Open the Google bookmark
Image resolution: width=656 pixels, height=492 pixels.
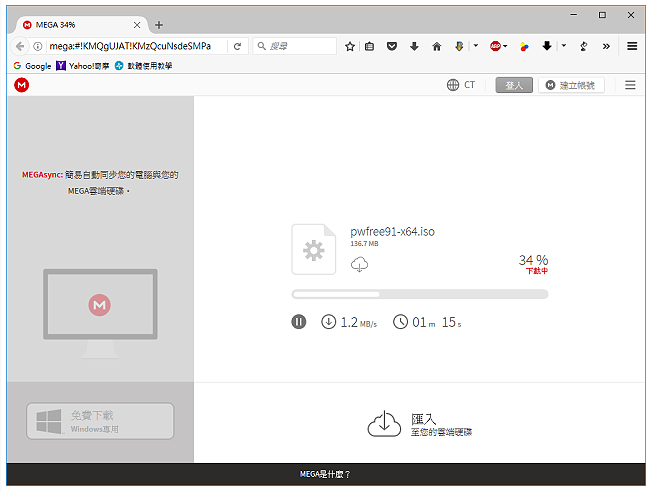(32, 66)
